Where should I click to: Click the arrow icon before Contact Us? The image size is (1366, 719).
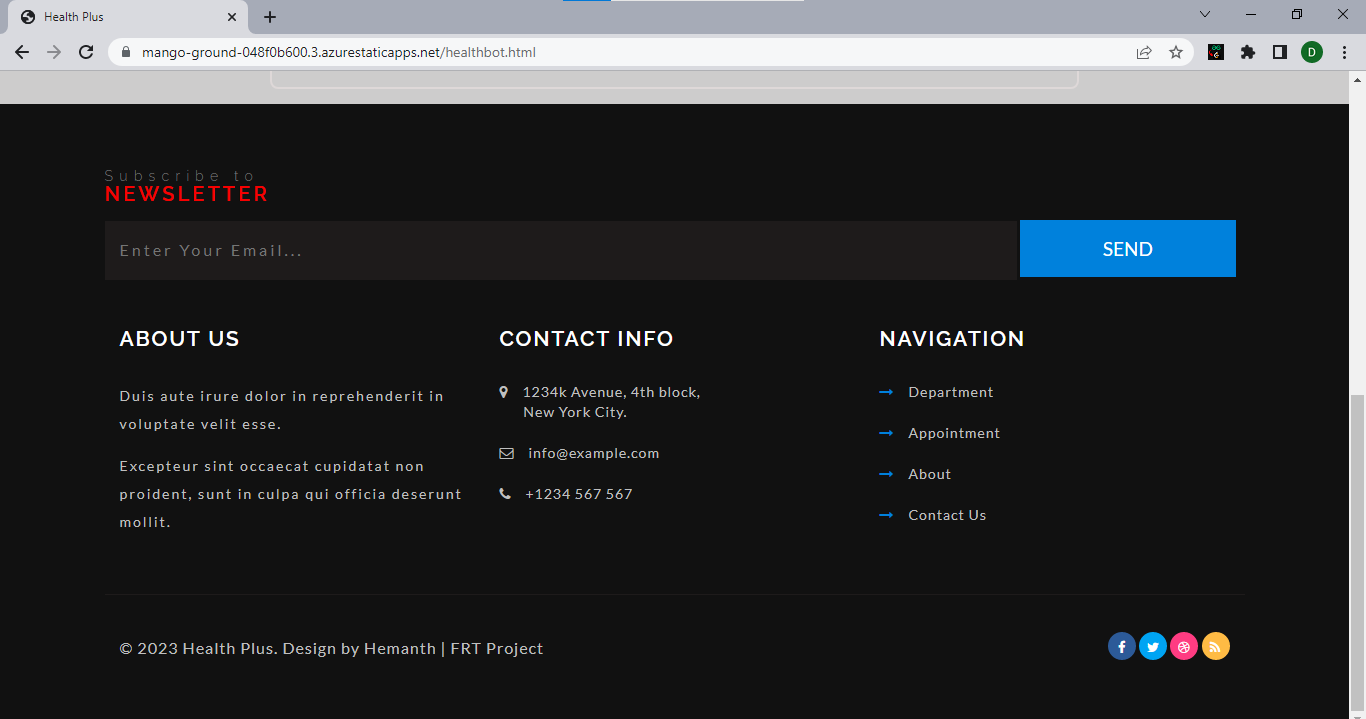point(887,515)
